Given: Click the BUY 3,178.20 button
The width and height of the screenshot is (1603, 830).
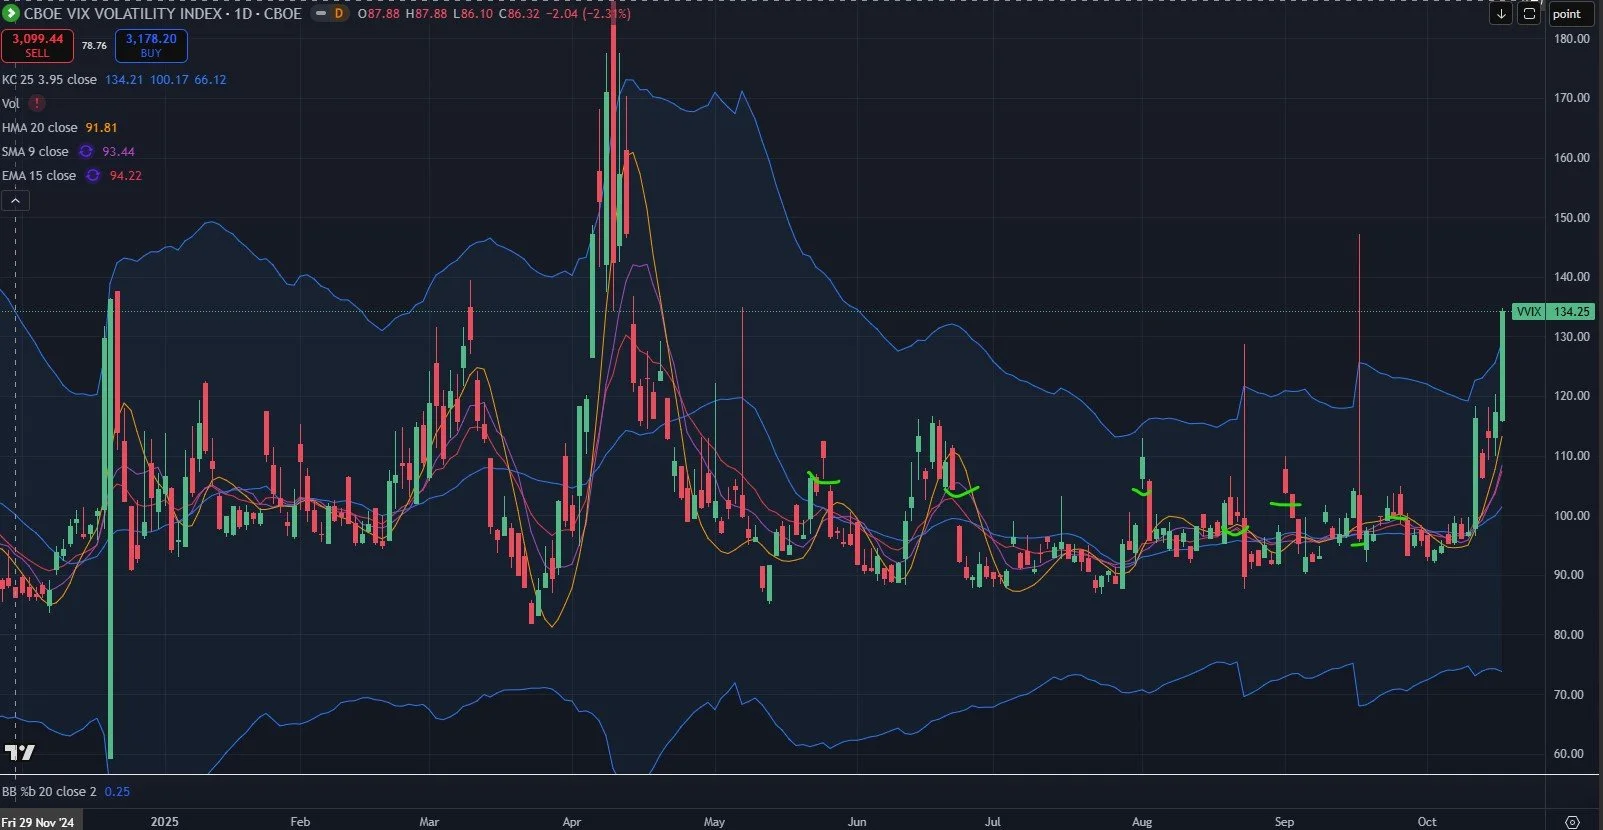Looking at the screenshot, I should point(151,45).
